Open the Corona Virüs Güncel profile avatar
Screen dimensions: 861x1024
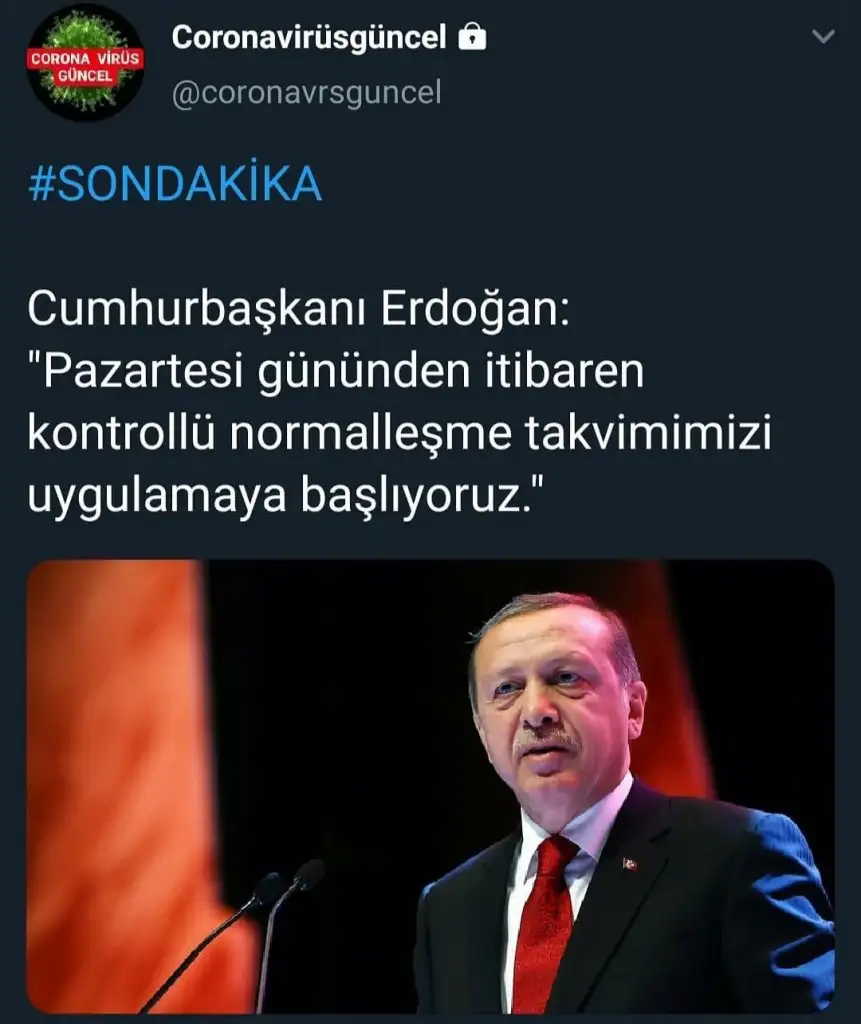pos(85,64)
